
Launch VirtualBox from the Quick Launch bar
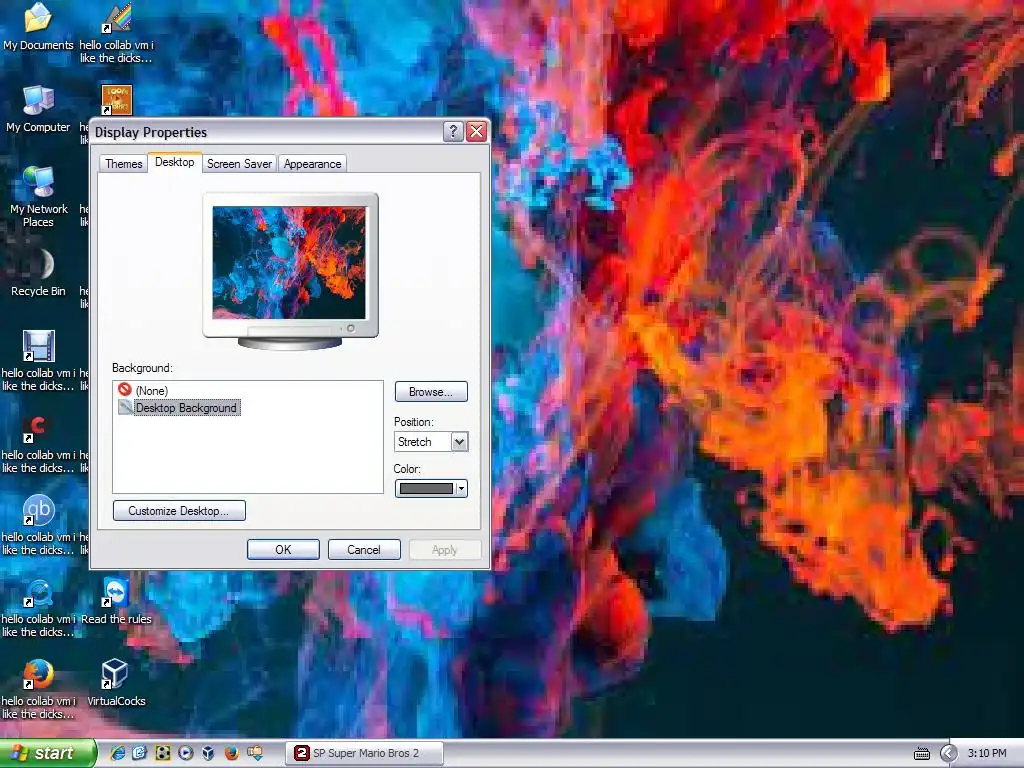pyautogui.click(x=208, y=753)
